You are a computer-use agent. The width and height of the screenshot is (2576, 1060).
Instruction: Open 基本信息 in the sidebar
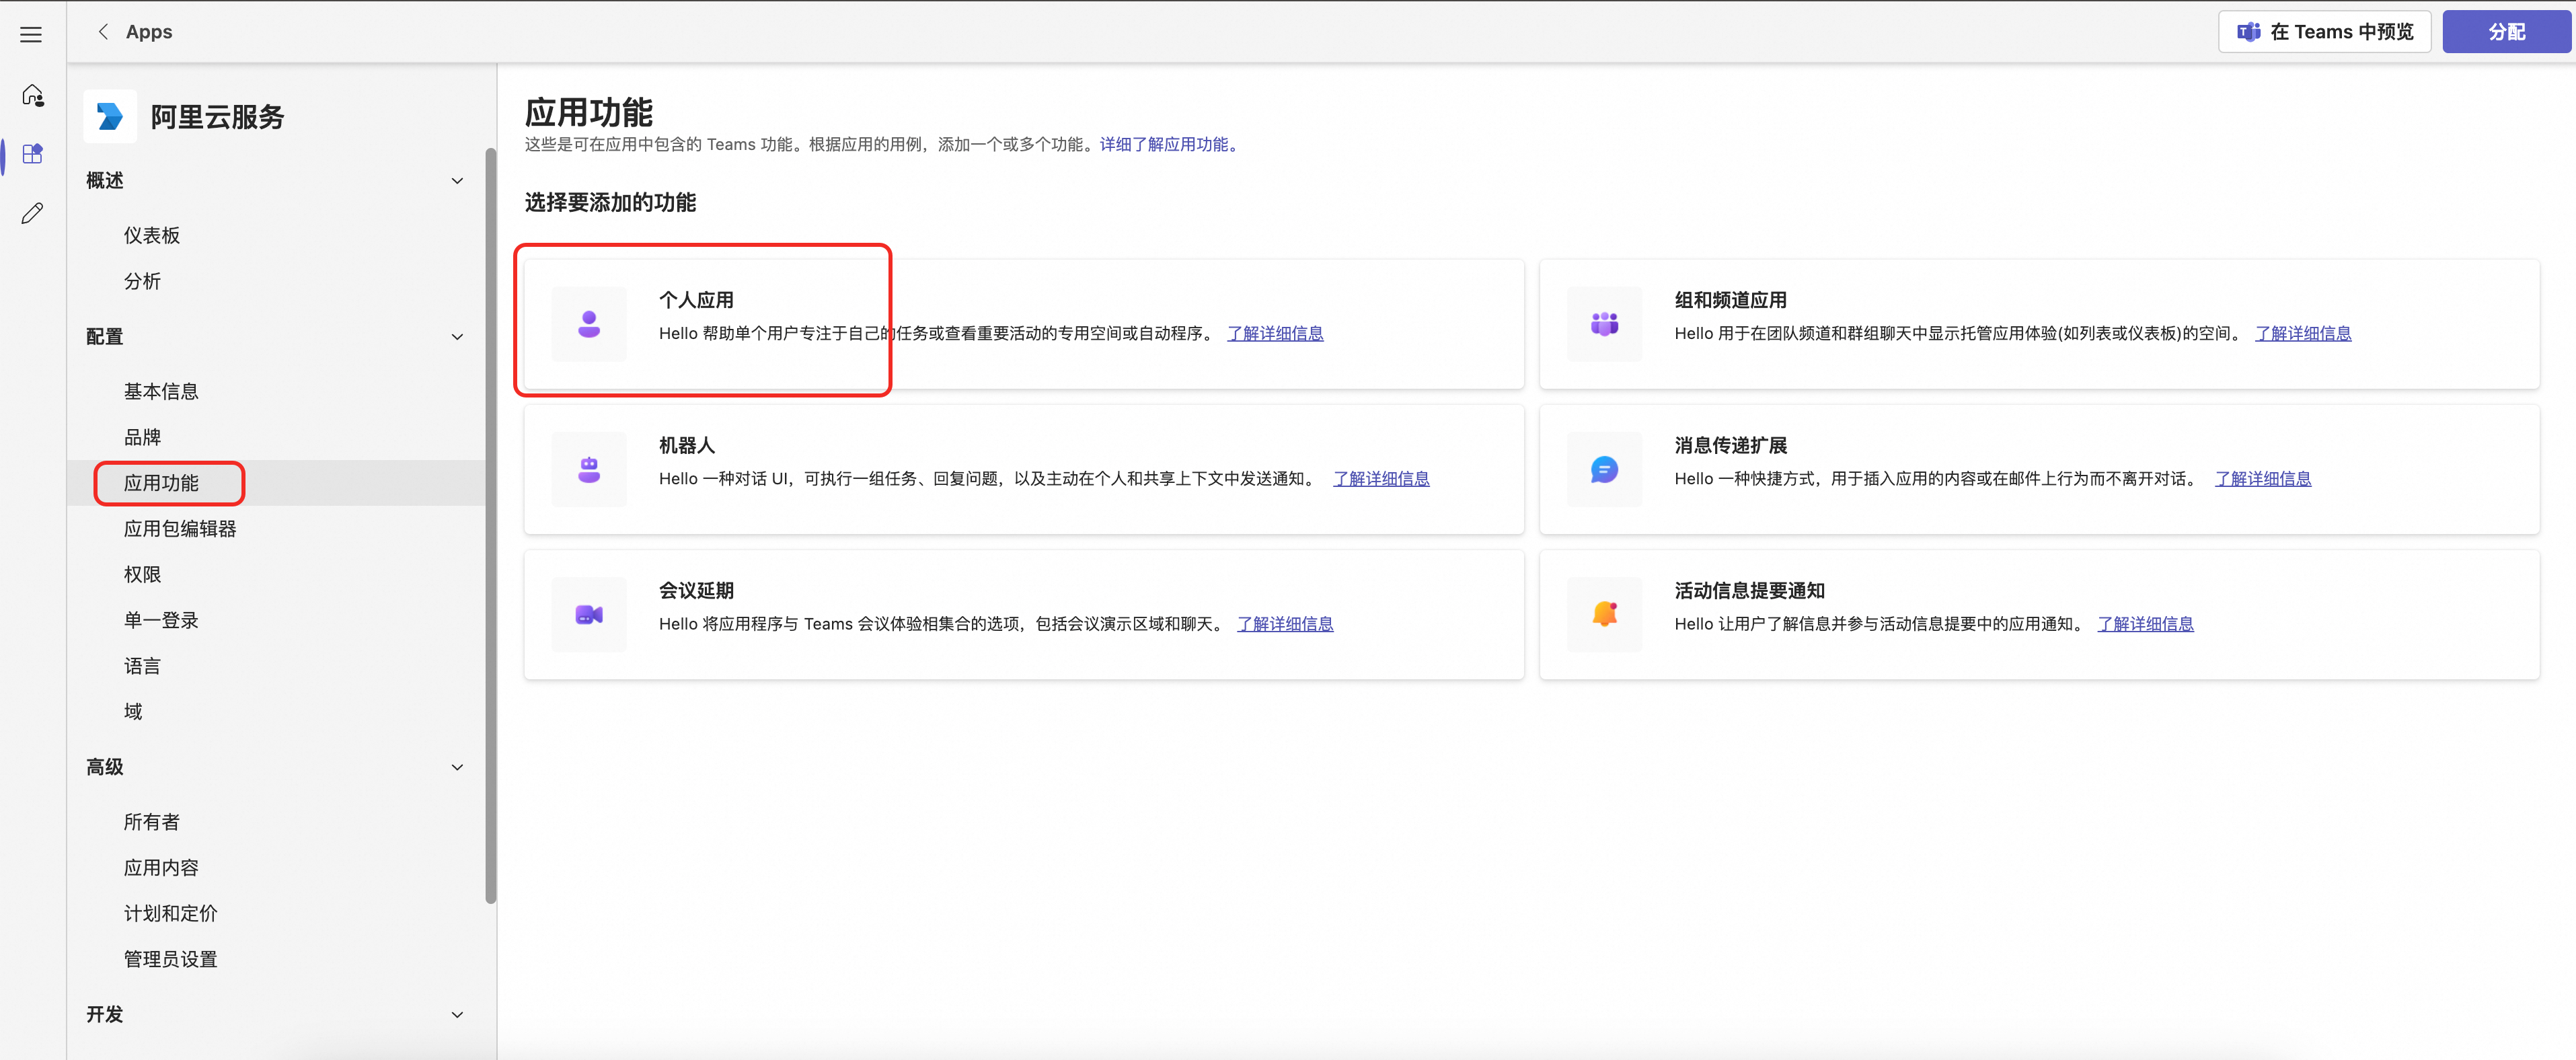(x=161, y=392)
